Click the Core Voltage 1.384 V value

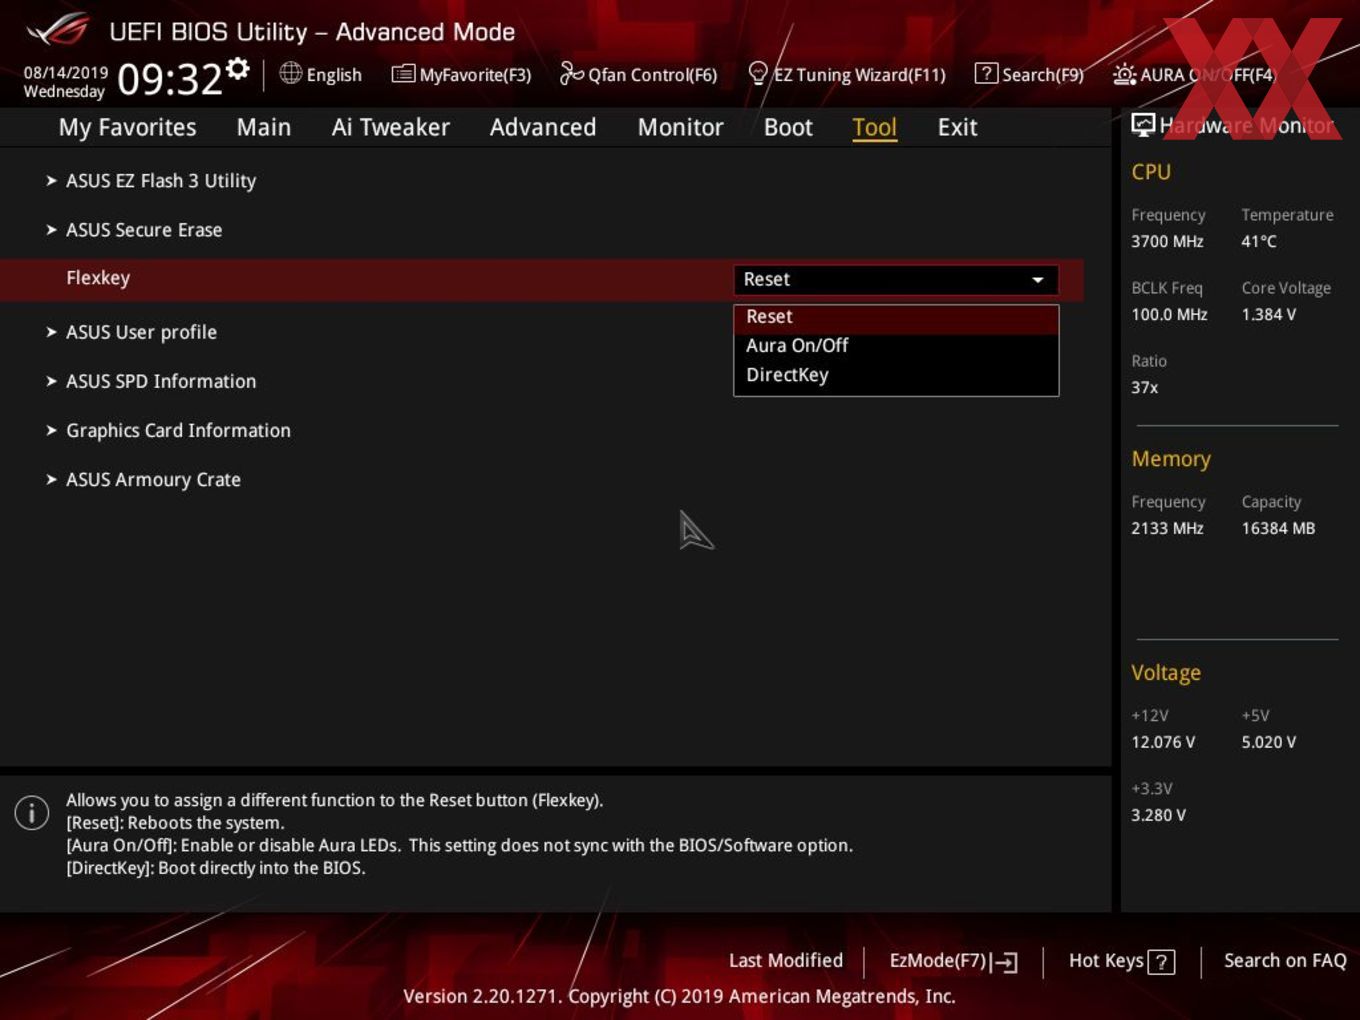[1268, 314]
